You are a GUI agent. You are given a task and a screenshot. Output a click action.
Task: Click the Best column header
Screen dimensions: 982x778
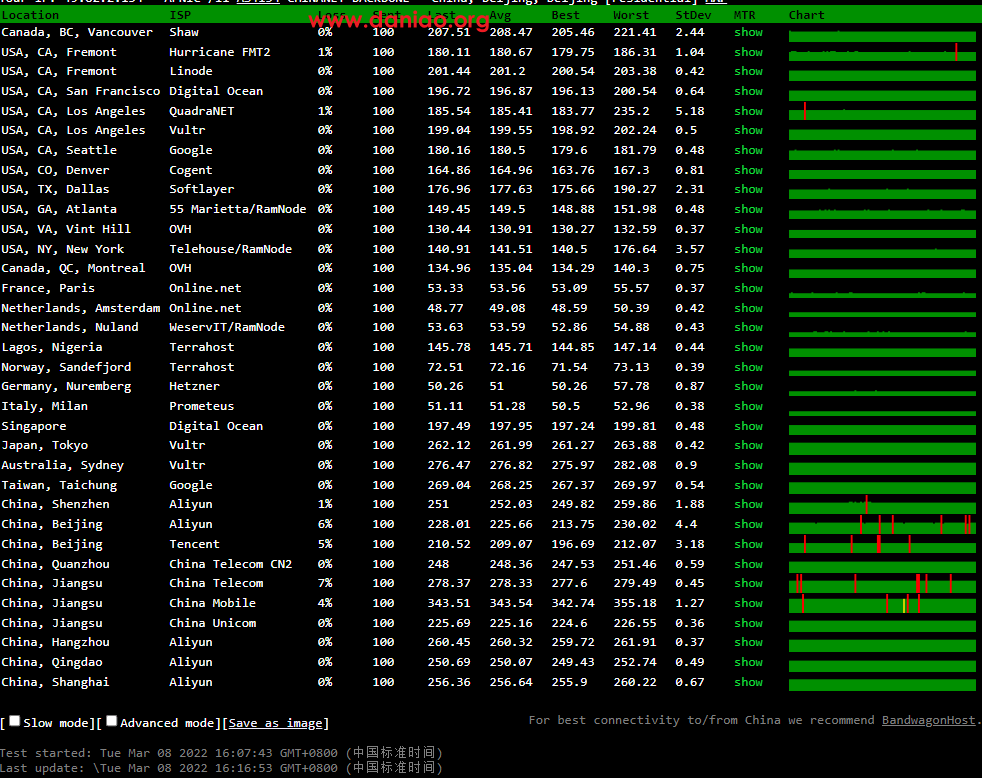(x=566, y=15)
